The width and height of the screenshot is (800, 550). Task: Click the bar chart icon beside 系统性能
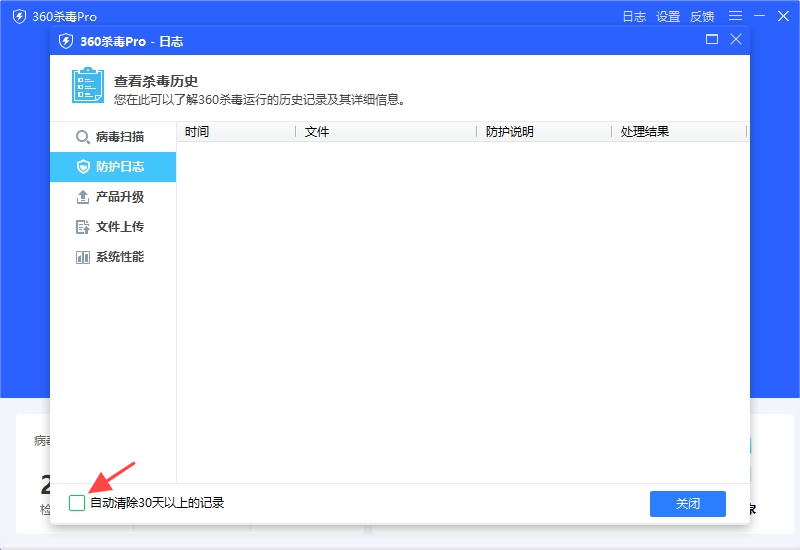pyautogui.click(x=83, y=257)
